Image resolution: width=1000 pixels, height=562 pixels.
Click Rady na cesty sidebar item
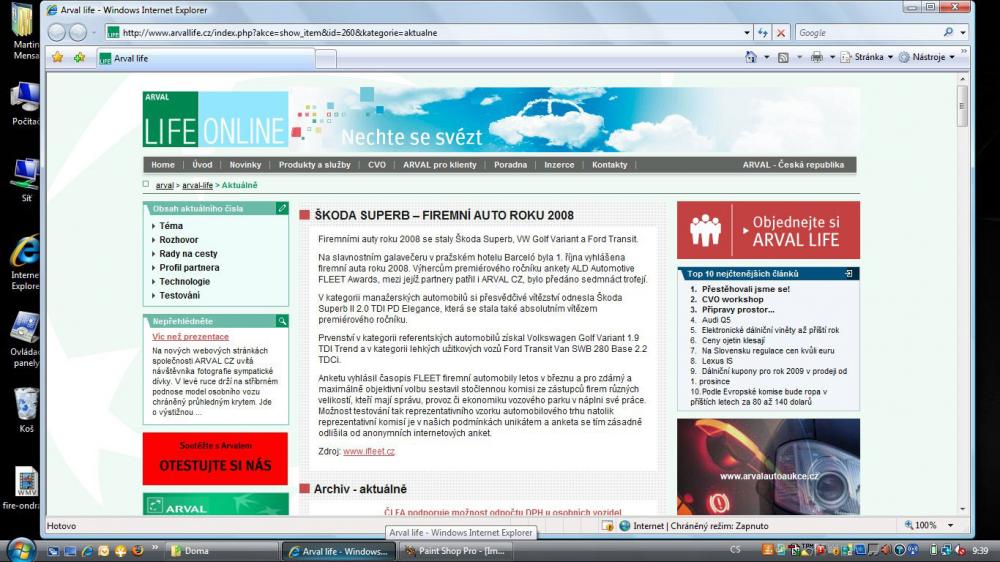[188, 254]
